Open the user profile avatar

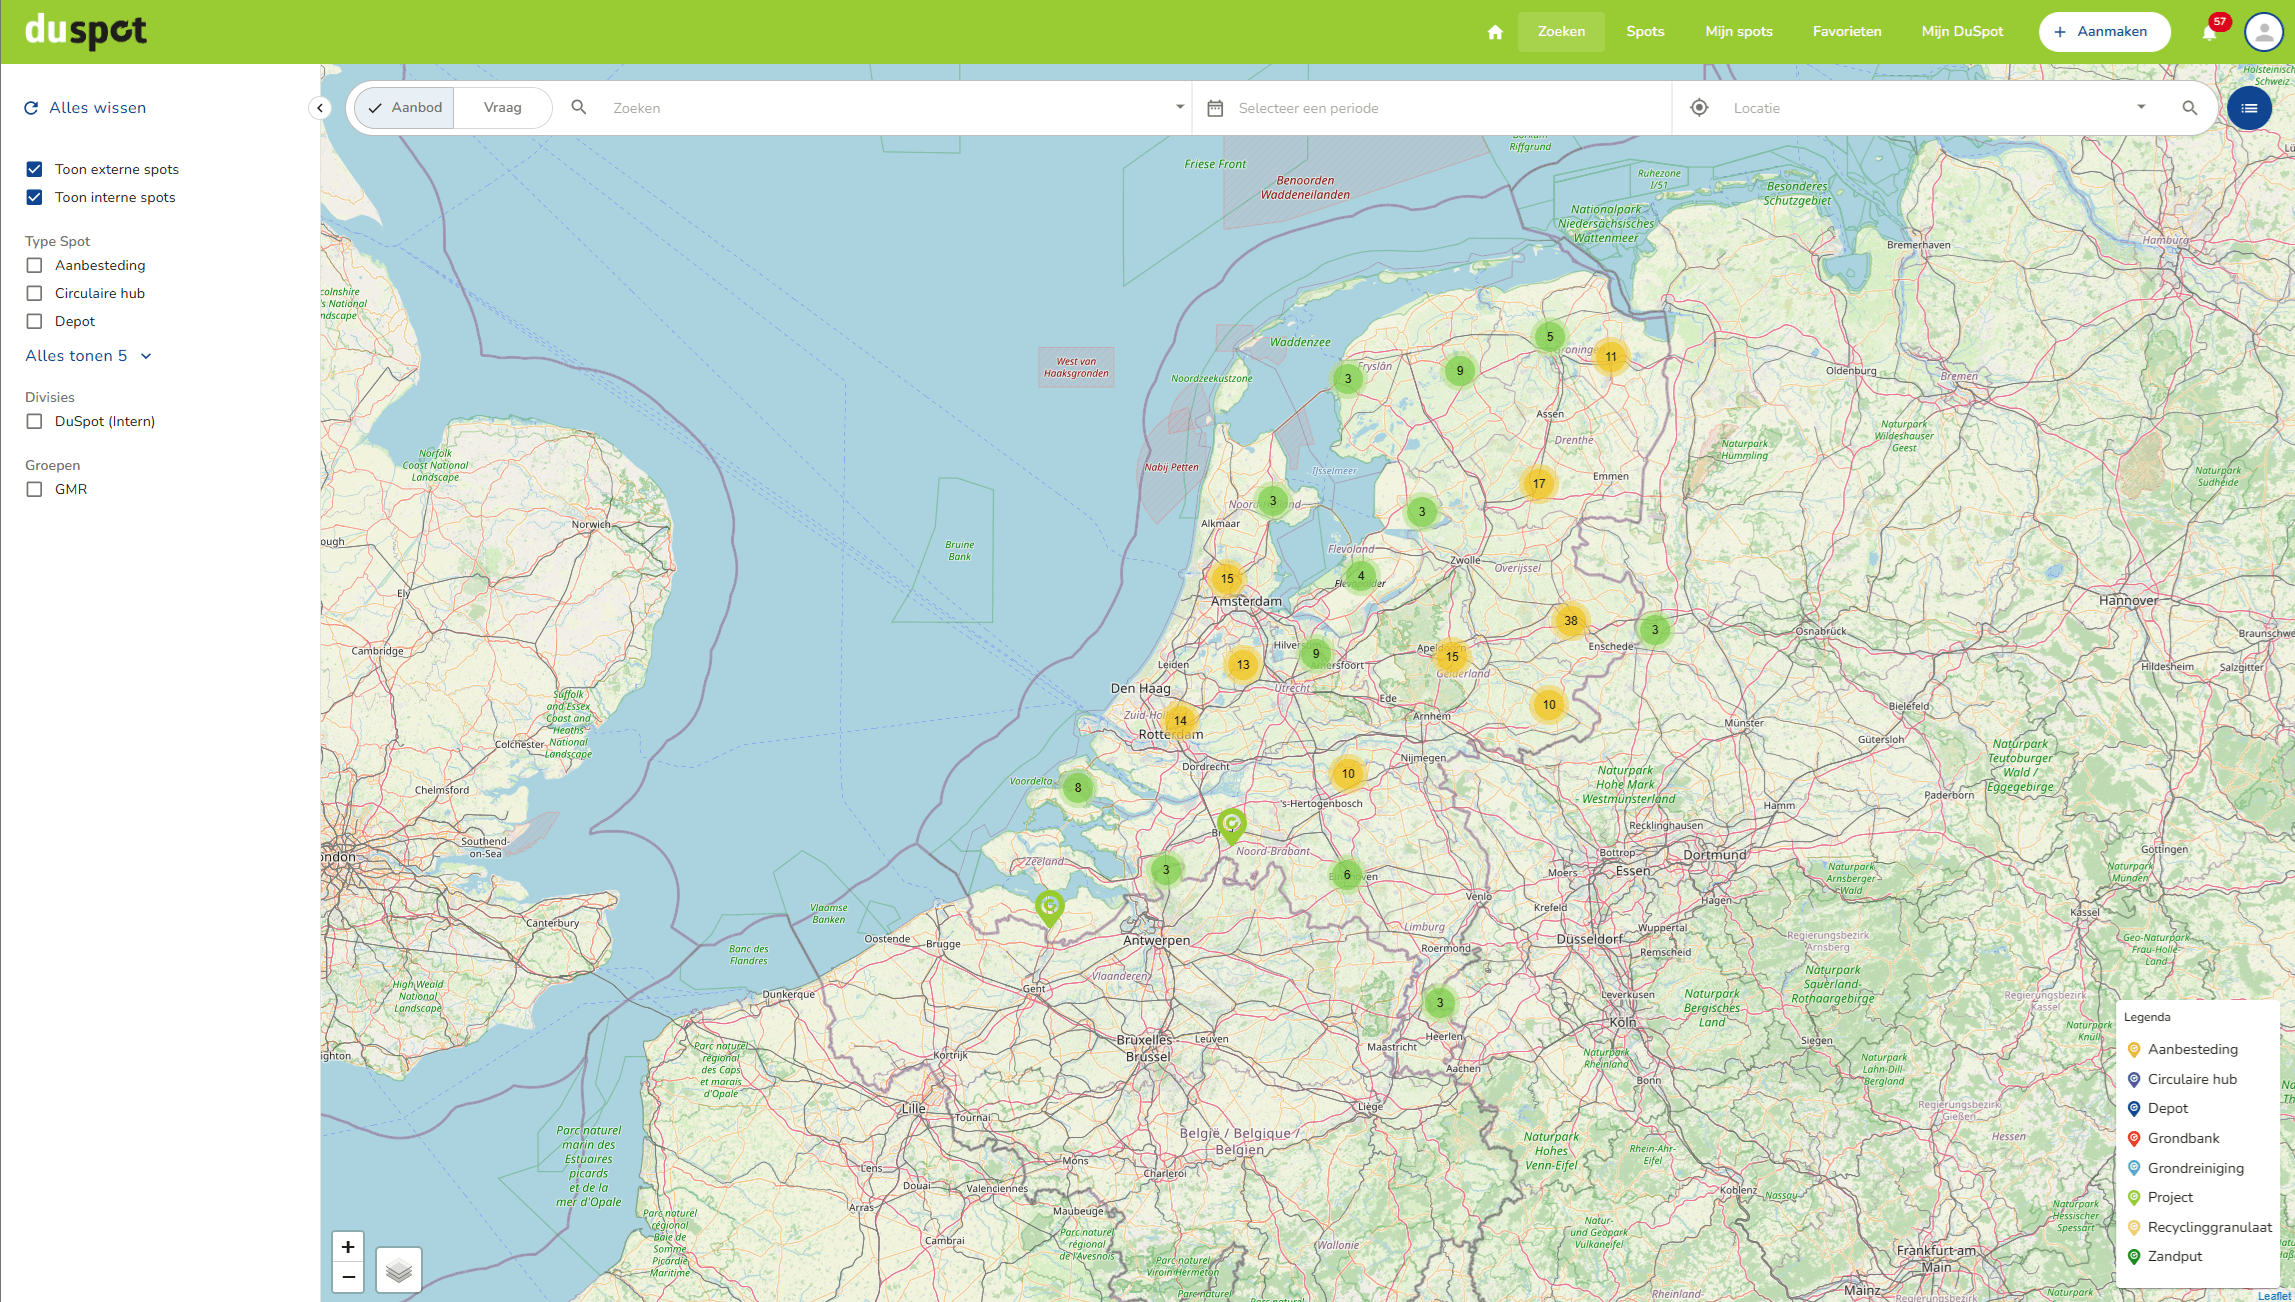click(2263, 32)
